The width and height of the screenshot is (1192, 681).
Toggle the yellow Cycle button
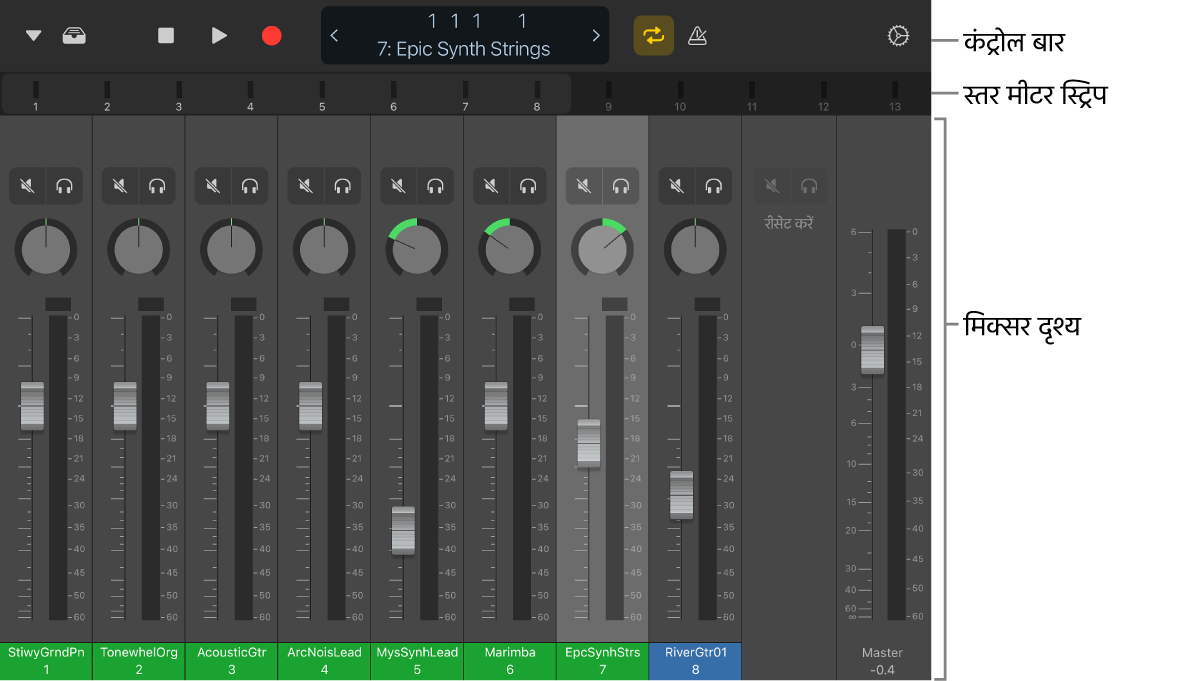[653, 36]
